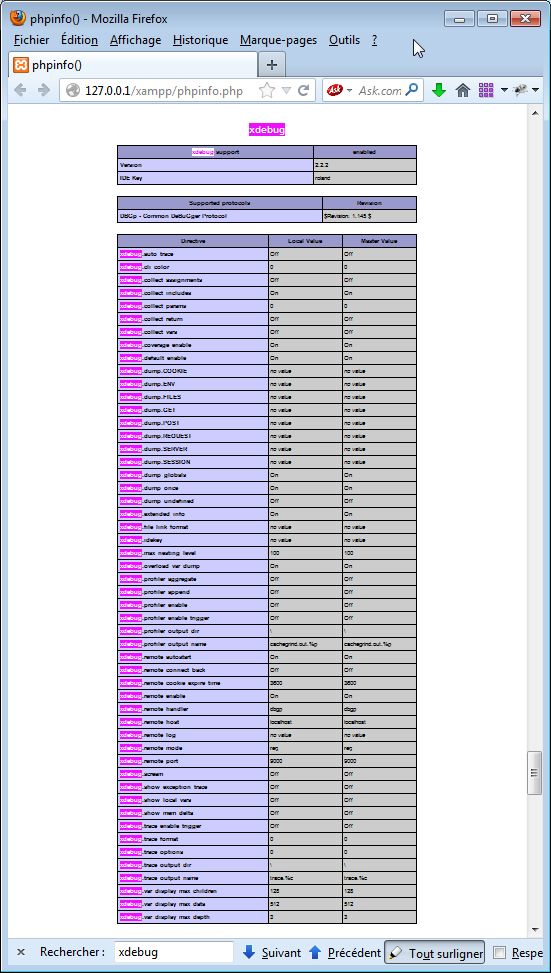Click the Local Value column header
The image size is (551, 973).
(305, 241)
